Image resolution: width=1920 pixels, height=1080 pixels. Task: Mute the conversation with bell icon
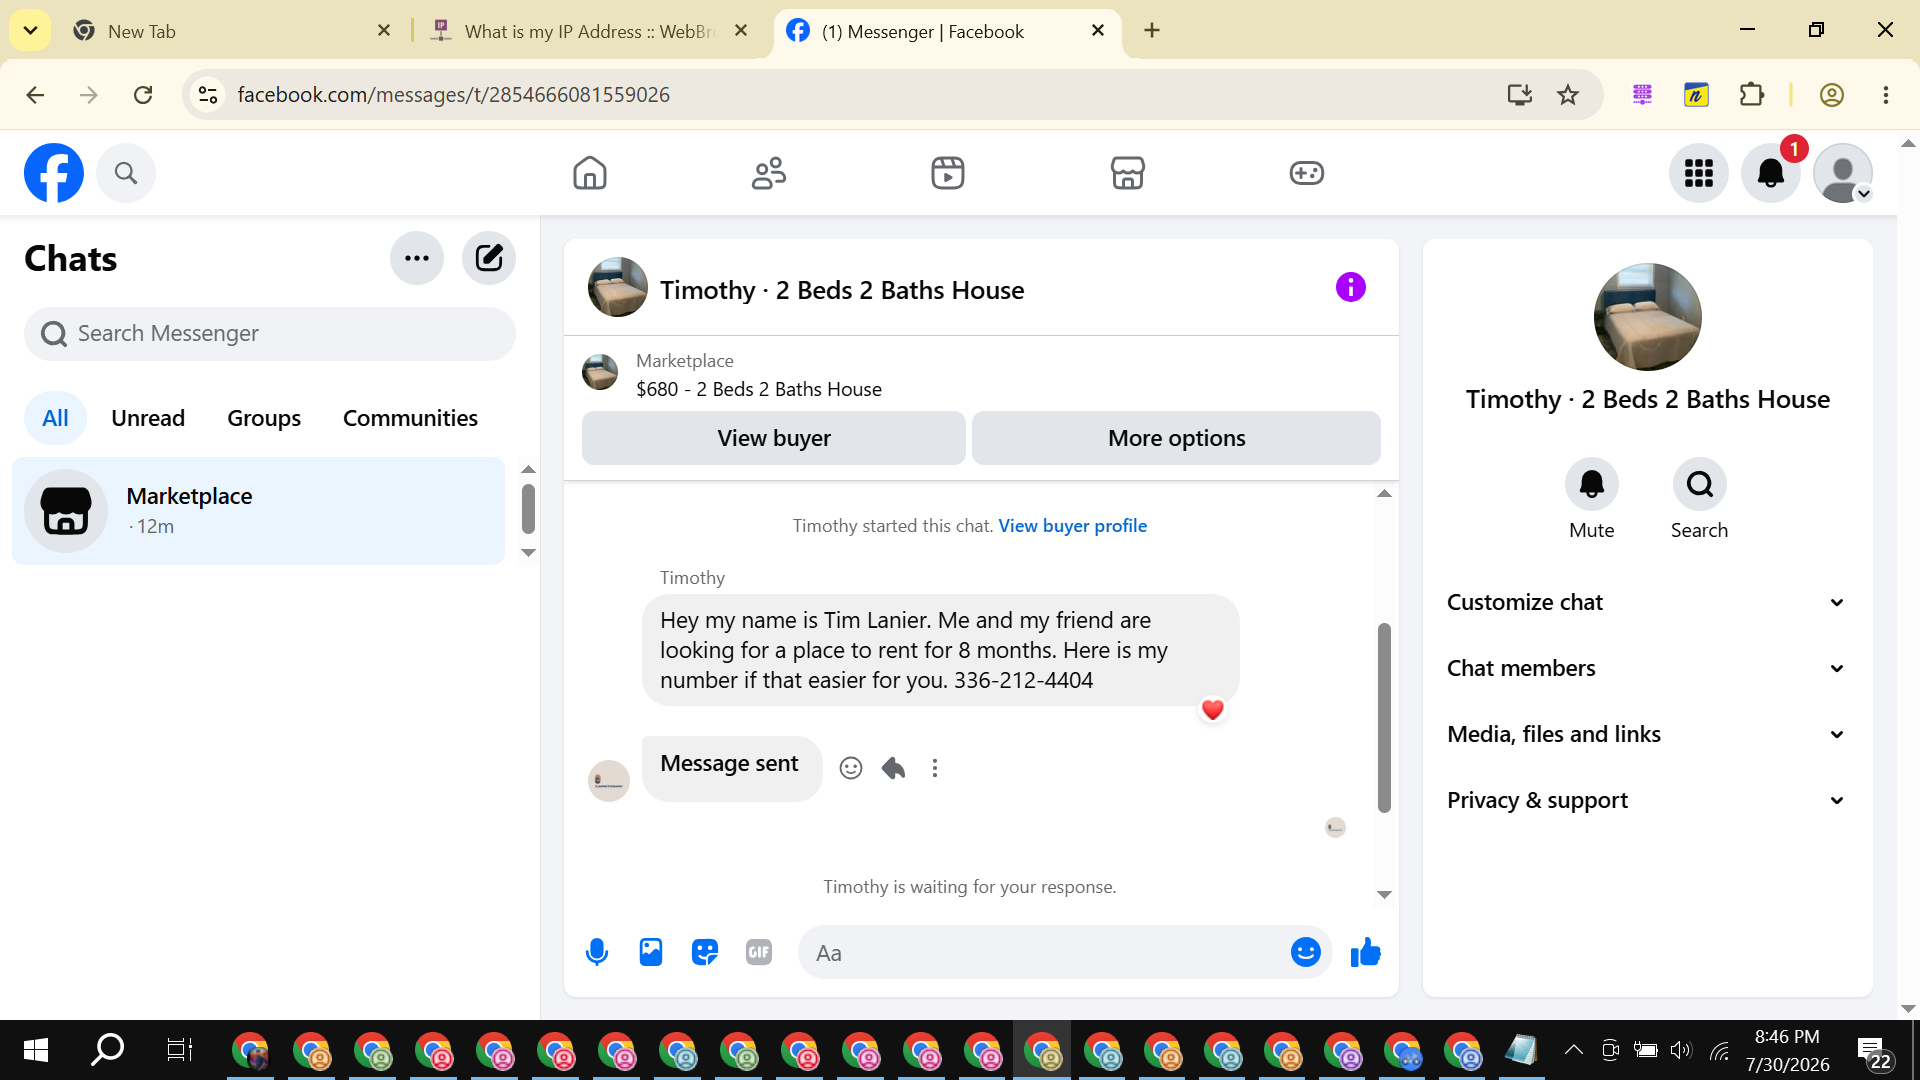(x=1592, y=484)
